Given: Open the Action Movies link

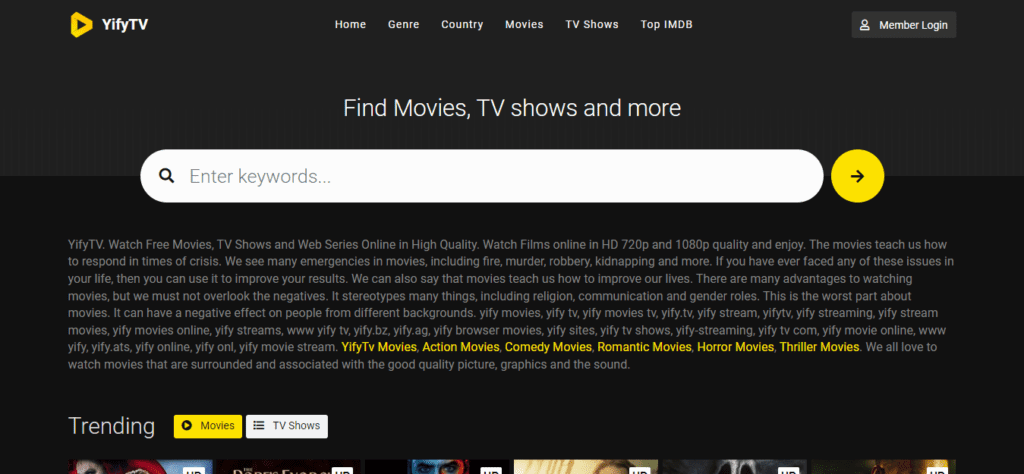Looking at the screenshot, I should (461, 347).
